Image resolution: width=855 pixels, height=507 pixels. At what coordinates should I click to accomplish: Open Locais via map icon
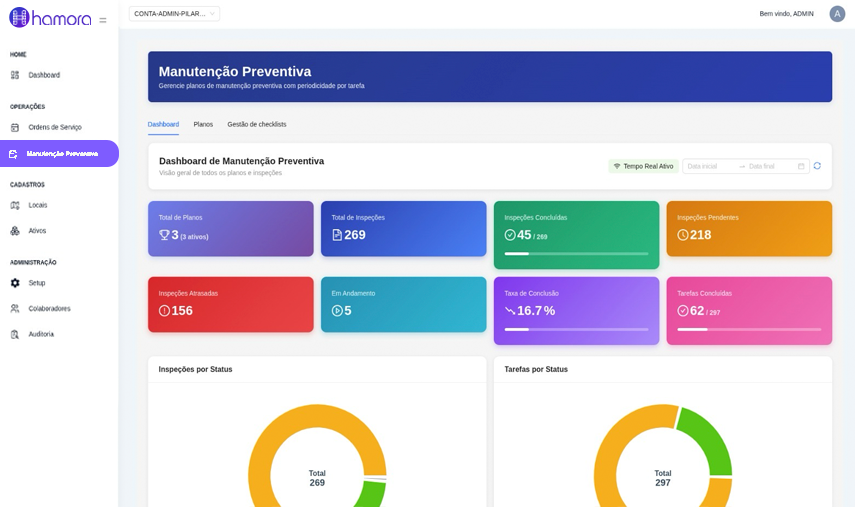point(15,205)
